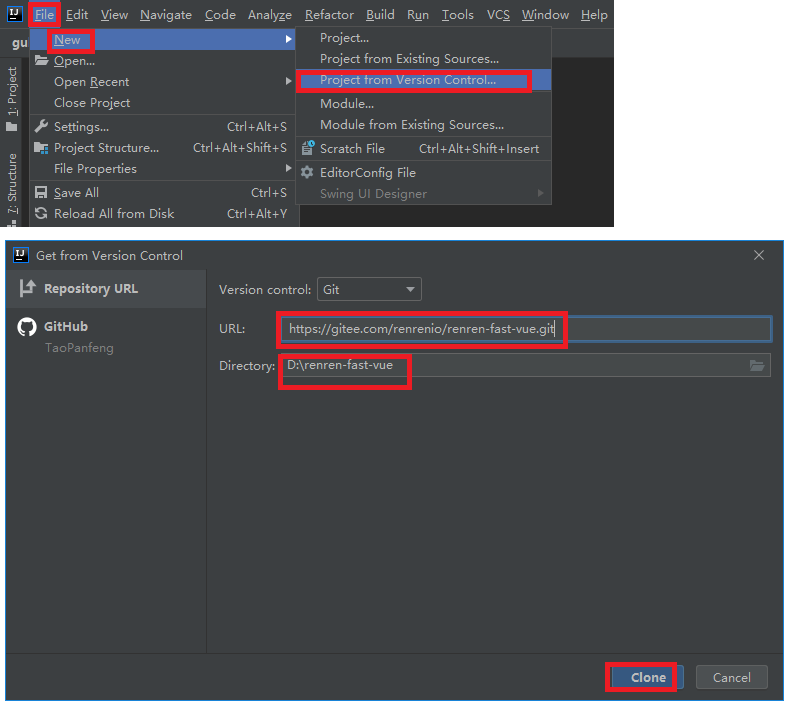Expand the Swing UI Designer submenu arrow
The width and height of the screenshot is (789, 705).
(540, 193)
